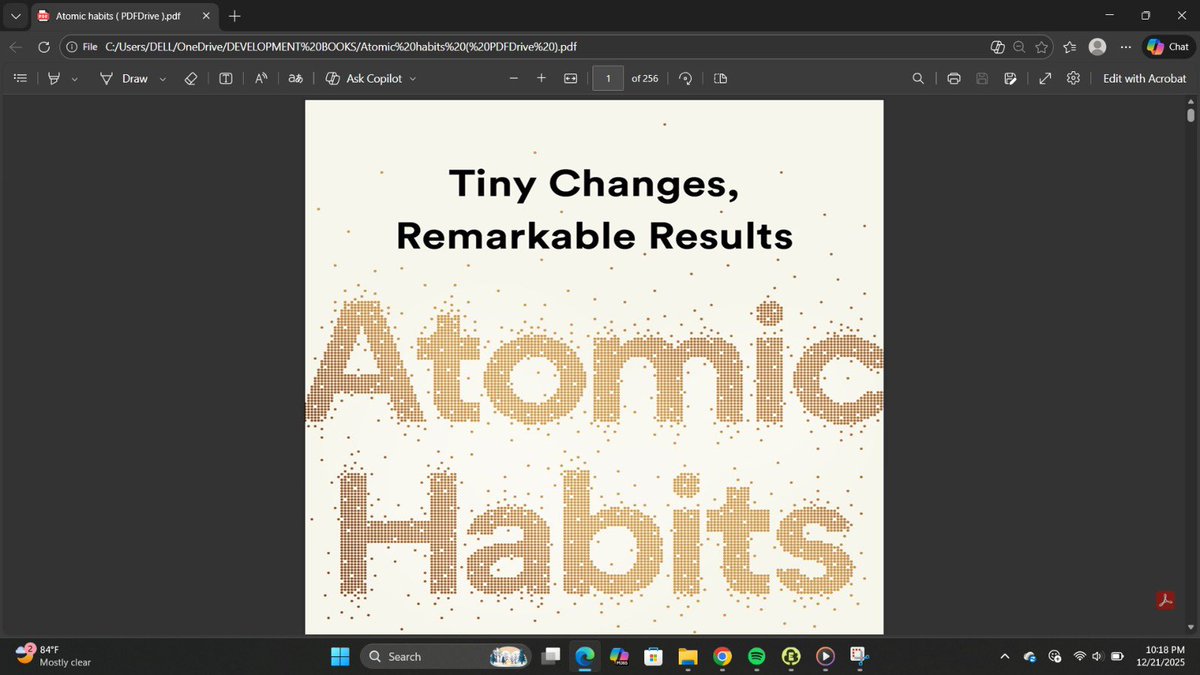Open the tab actions menu chevron
Screen dimensions: 1200x675
[x=15, y=16]
